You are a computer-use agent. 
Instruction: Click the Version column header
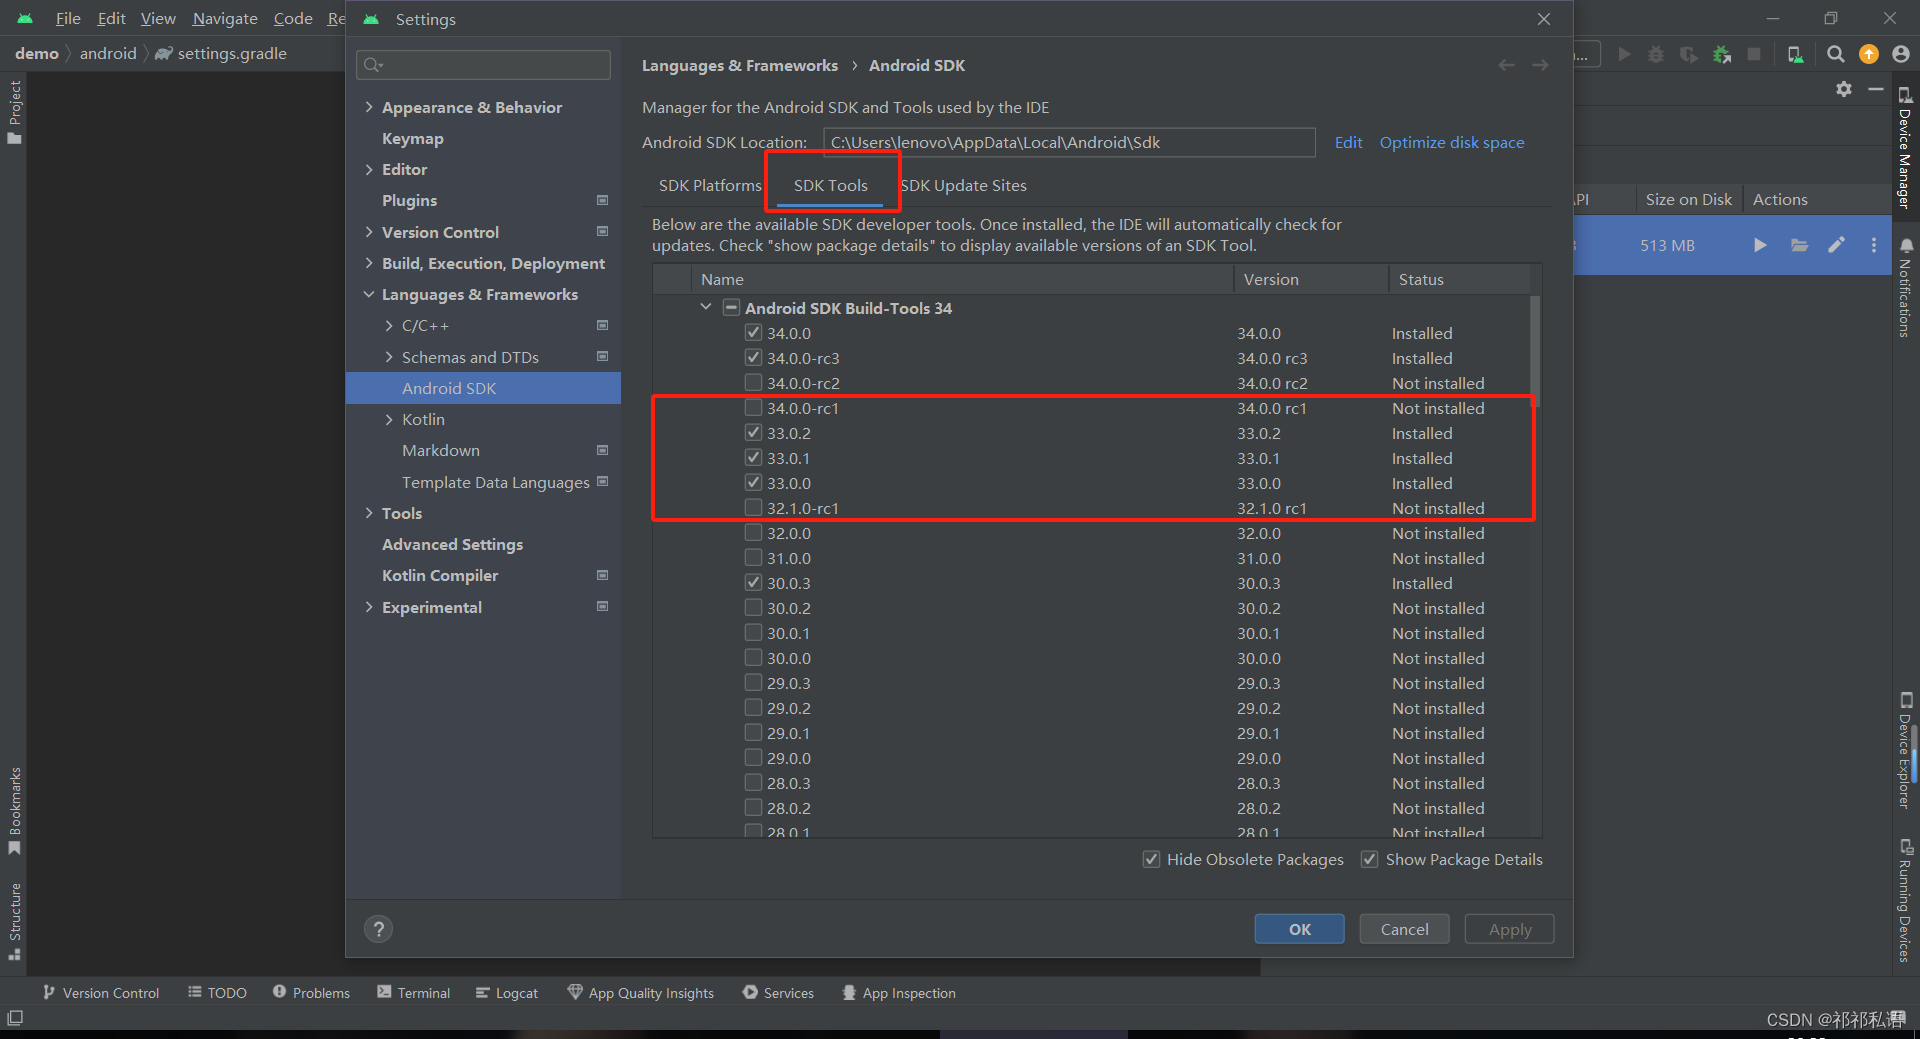[1310, 279]
